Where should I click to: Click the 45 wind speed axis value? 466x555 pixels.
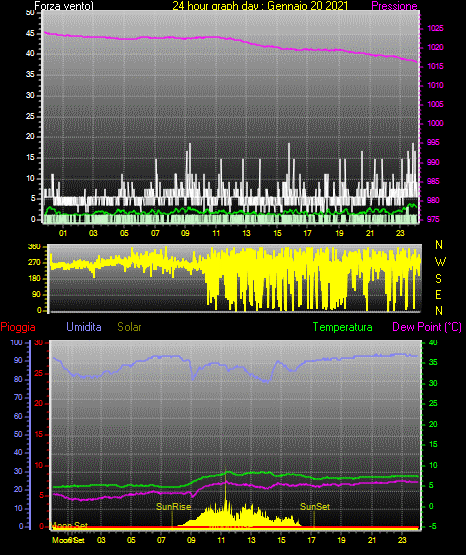[x=30, y=34]
